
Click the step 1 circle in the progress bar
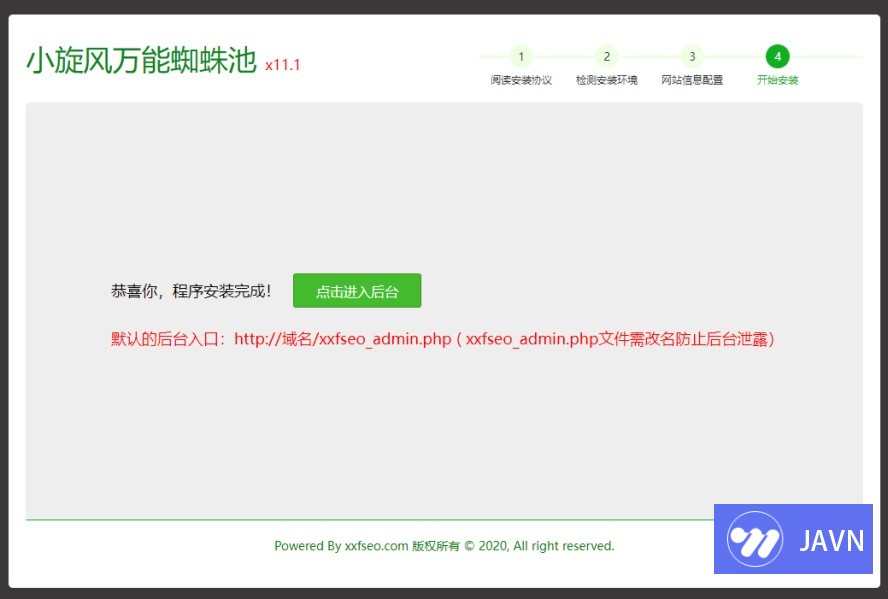coord(520,56)
